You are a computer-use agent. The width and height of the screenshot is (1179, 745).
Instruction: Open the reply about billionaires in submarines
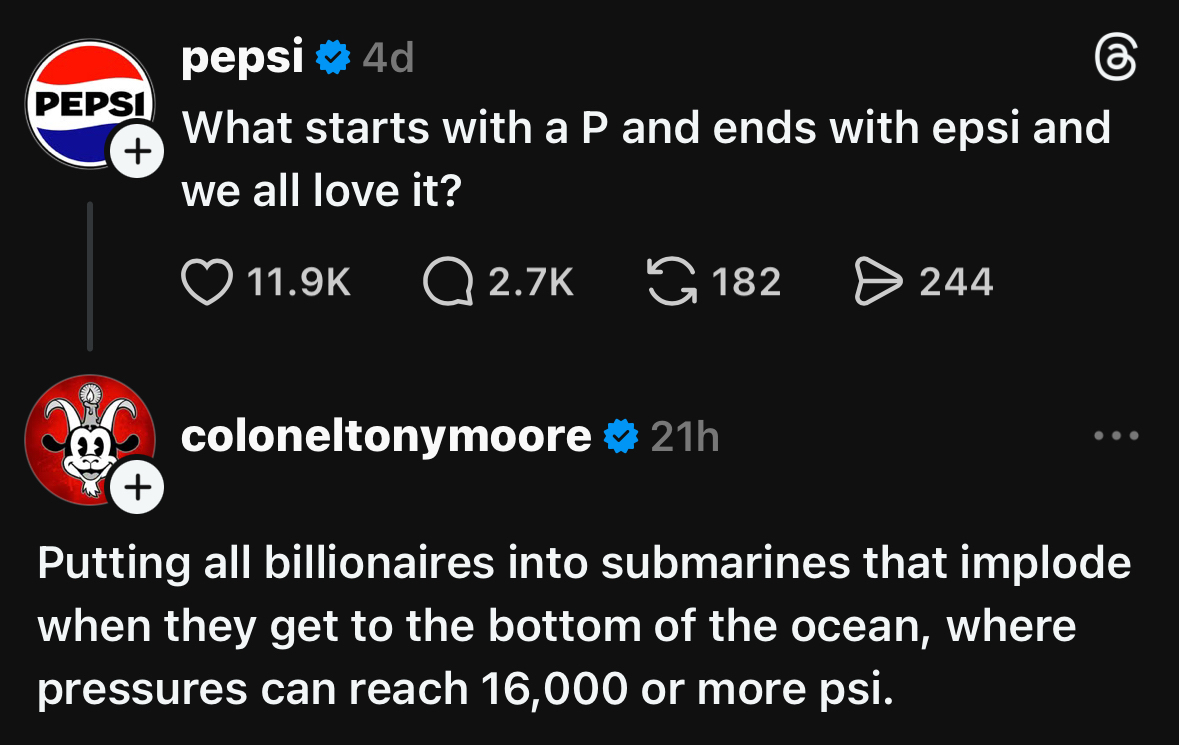click(x=584, y=627)
